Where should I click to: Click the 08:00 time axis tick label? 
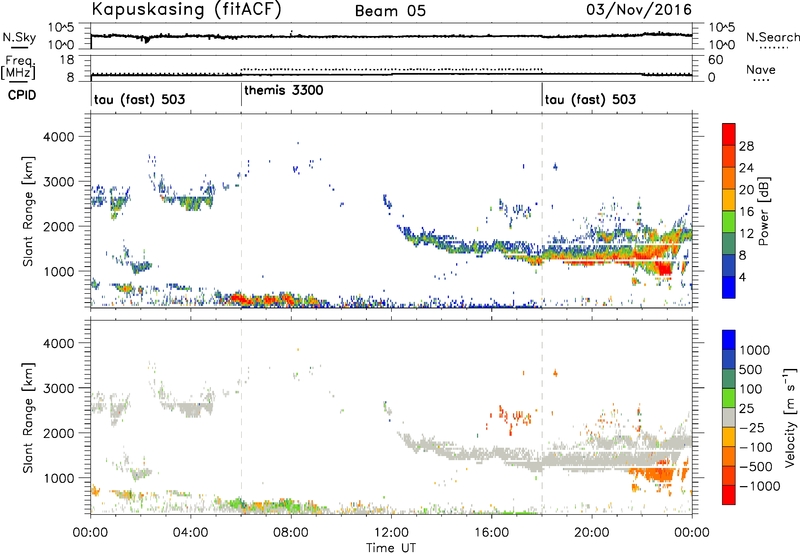[291, 533]
